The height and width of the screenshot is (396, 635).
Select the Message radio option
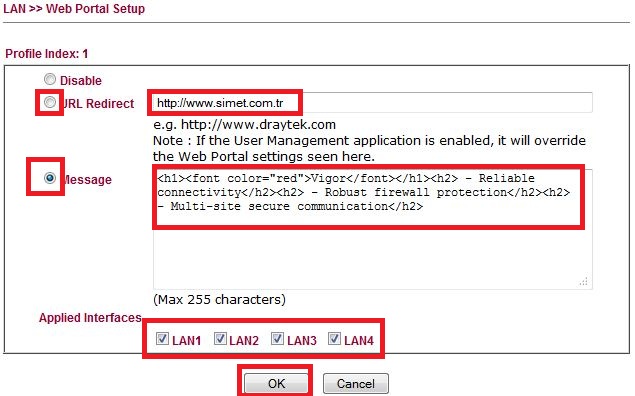tap(50, 178)
